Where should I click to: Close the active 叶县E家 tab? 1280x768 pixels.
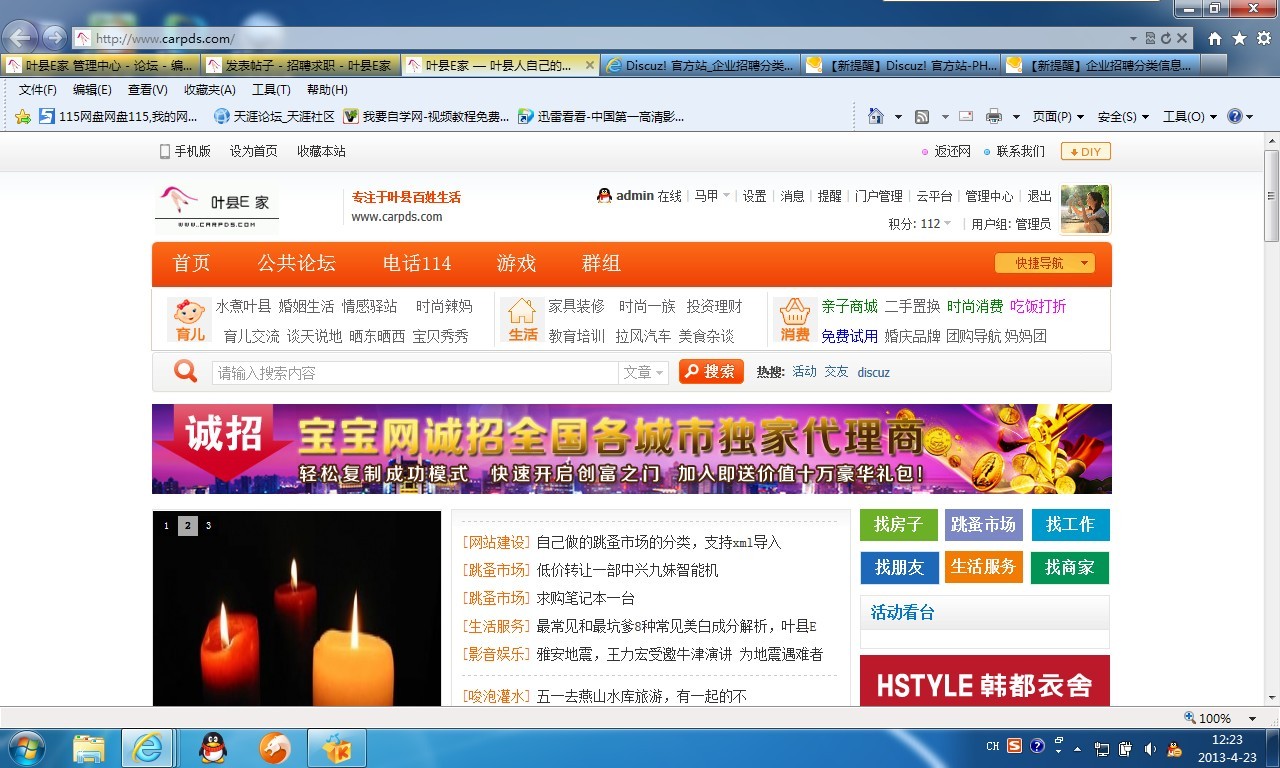click(x=590, y=65)
